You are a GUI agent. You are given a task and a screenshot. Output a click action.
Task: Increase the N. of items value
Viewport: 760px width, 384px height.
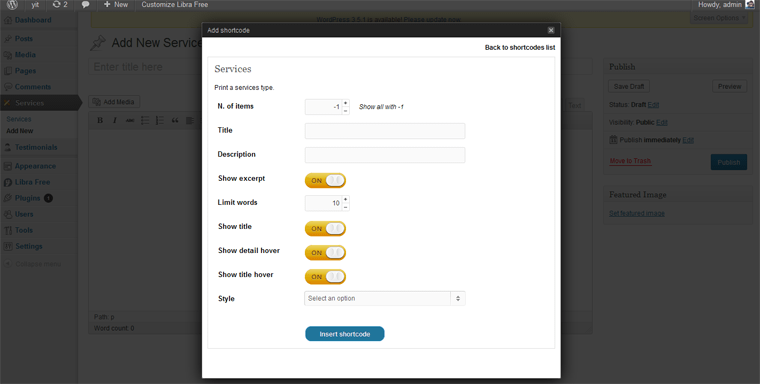pyautogui.click(x=345, y=103)
